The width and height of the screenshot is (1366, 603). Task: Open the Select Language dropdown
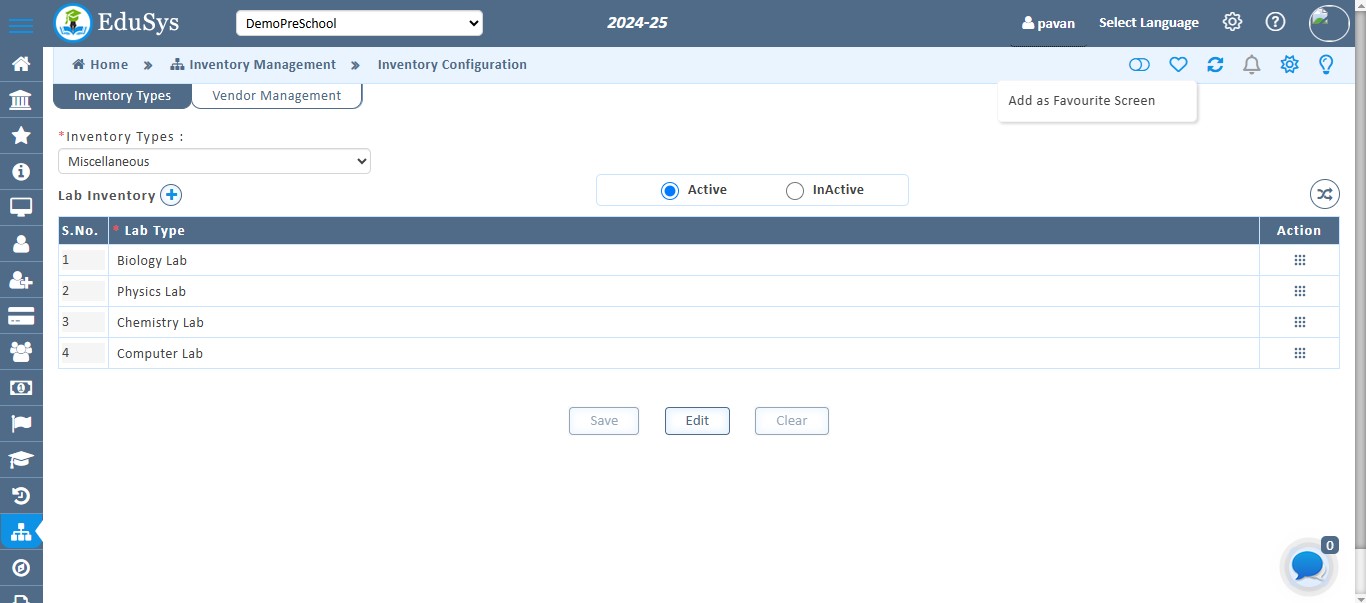coord(1148,23)
